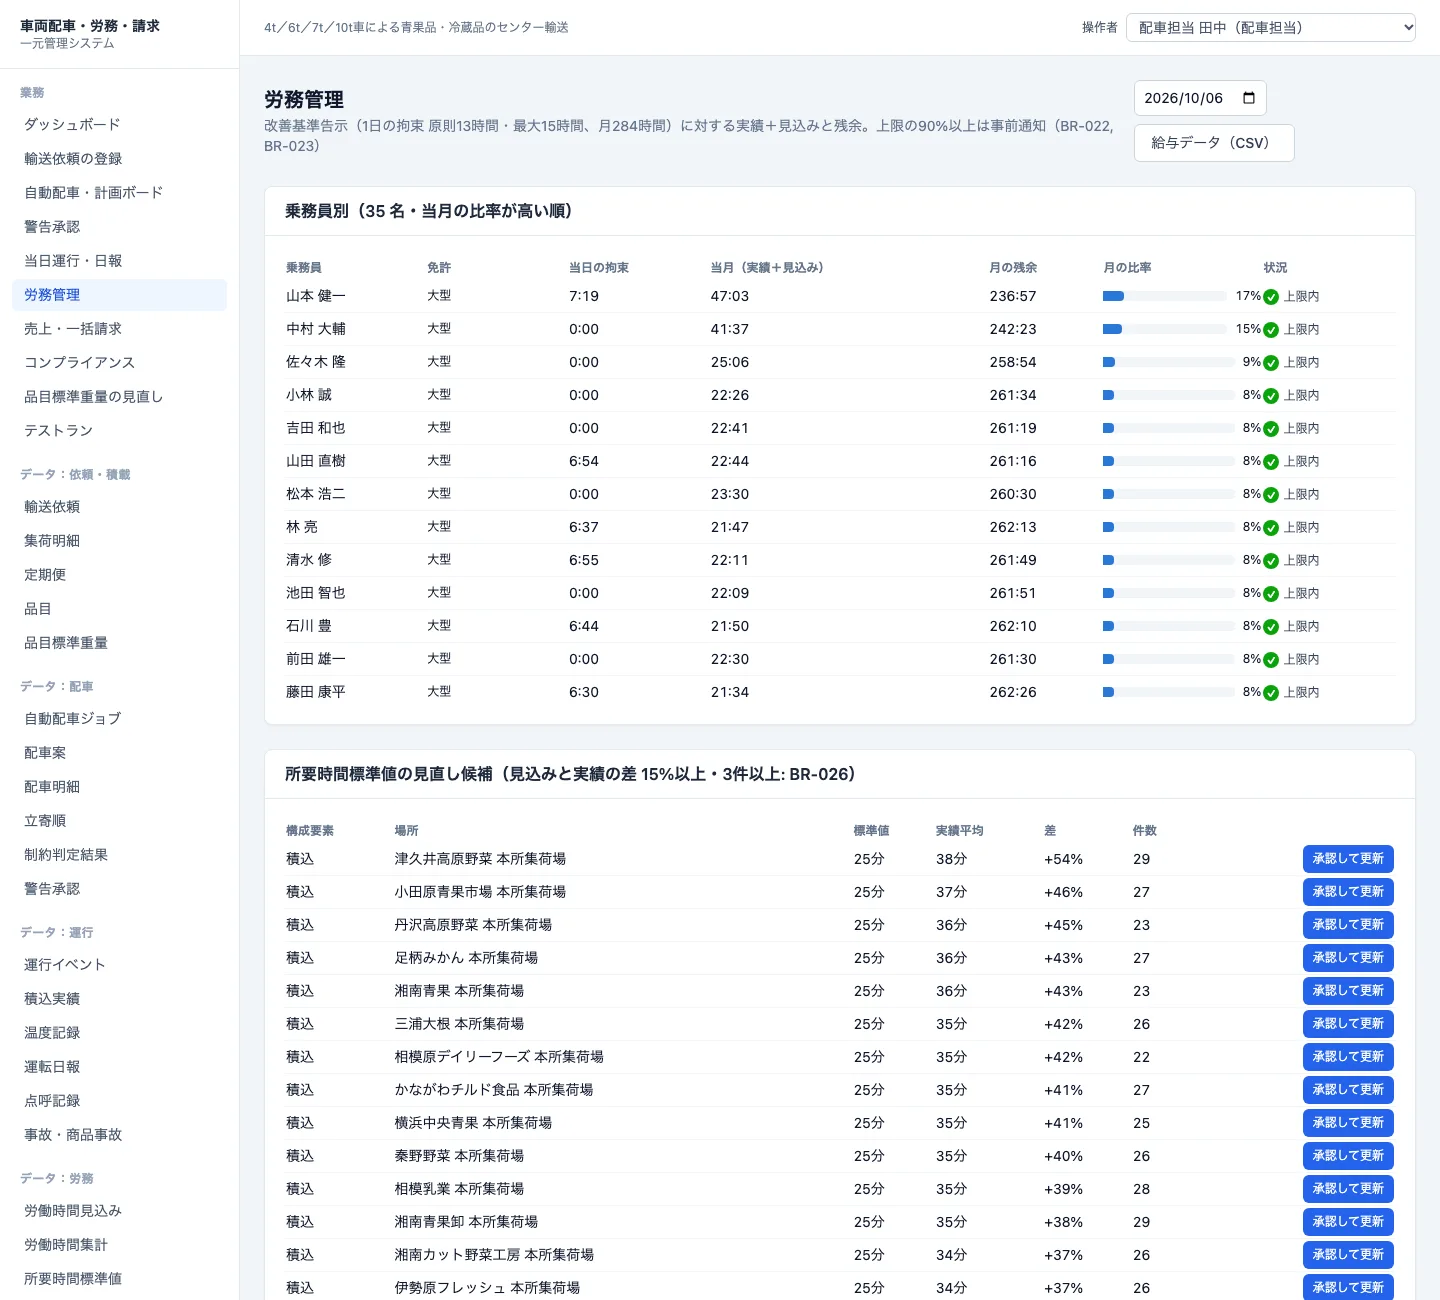
Task: Click green status check icon for 藤田 康平
Action: coord(1271,693)
